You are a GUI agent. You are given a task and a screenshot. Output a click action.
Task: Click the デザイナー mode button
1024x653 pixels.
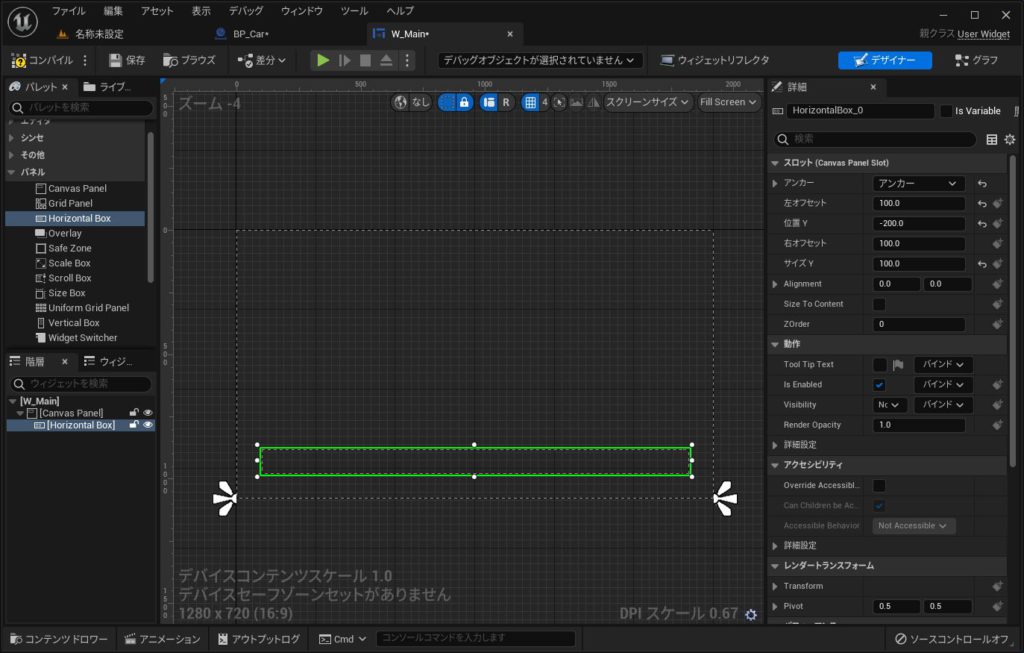pyautogui.click(x=885, y=60)
